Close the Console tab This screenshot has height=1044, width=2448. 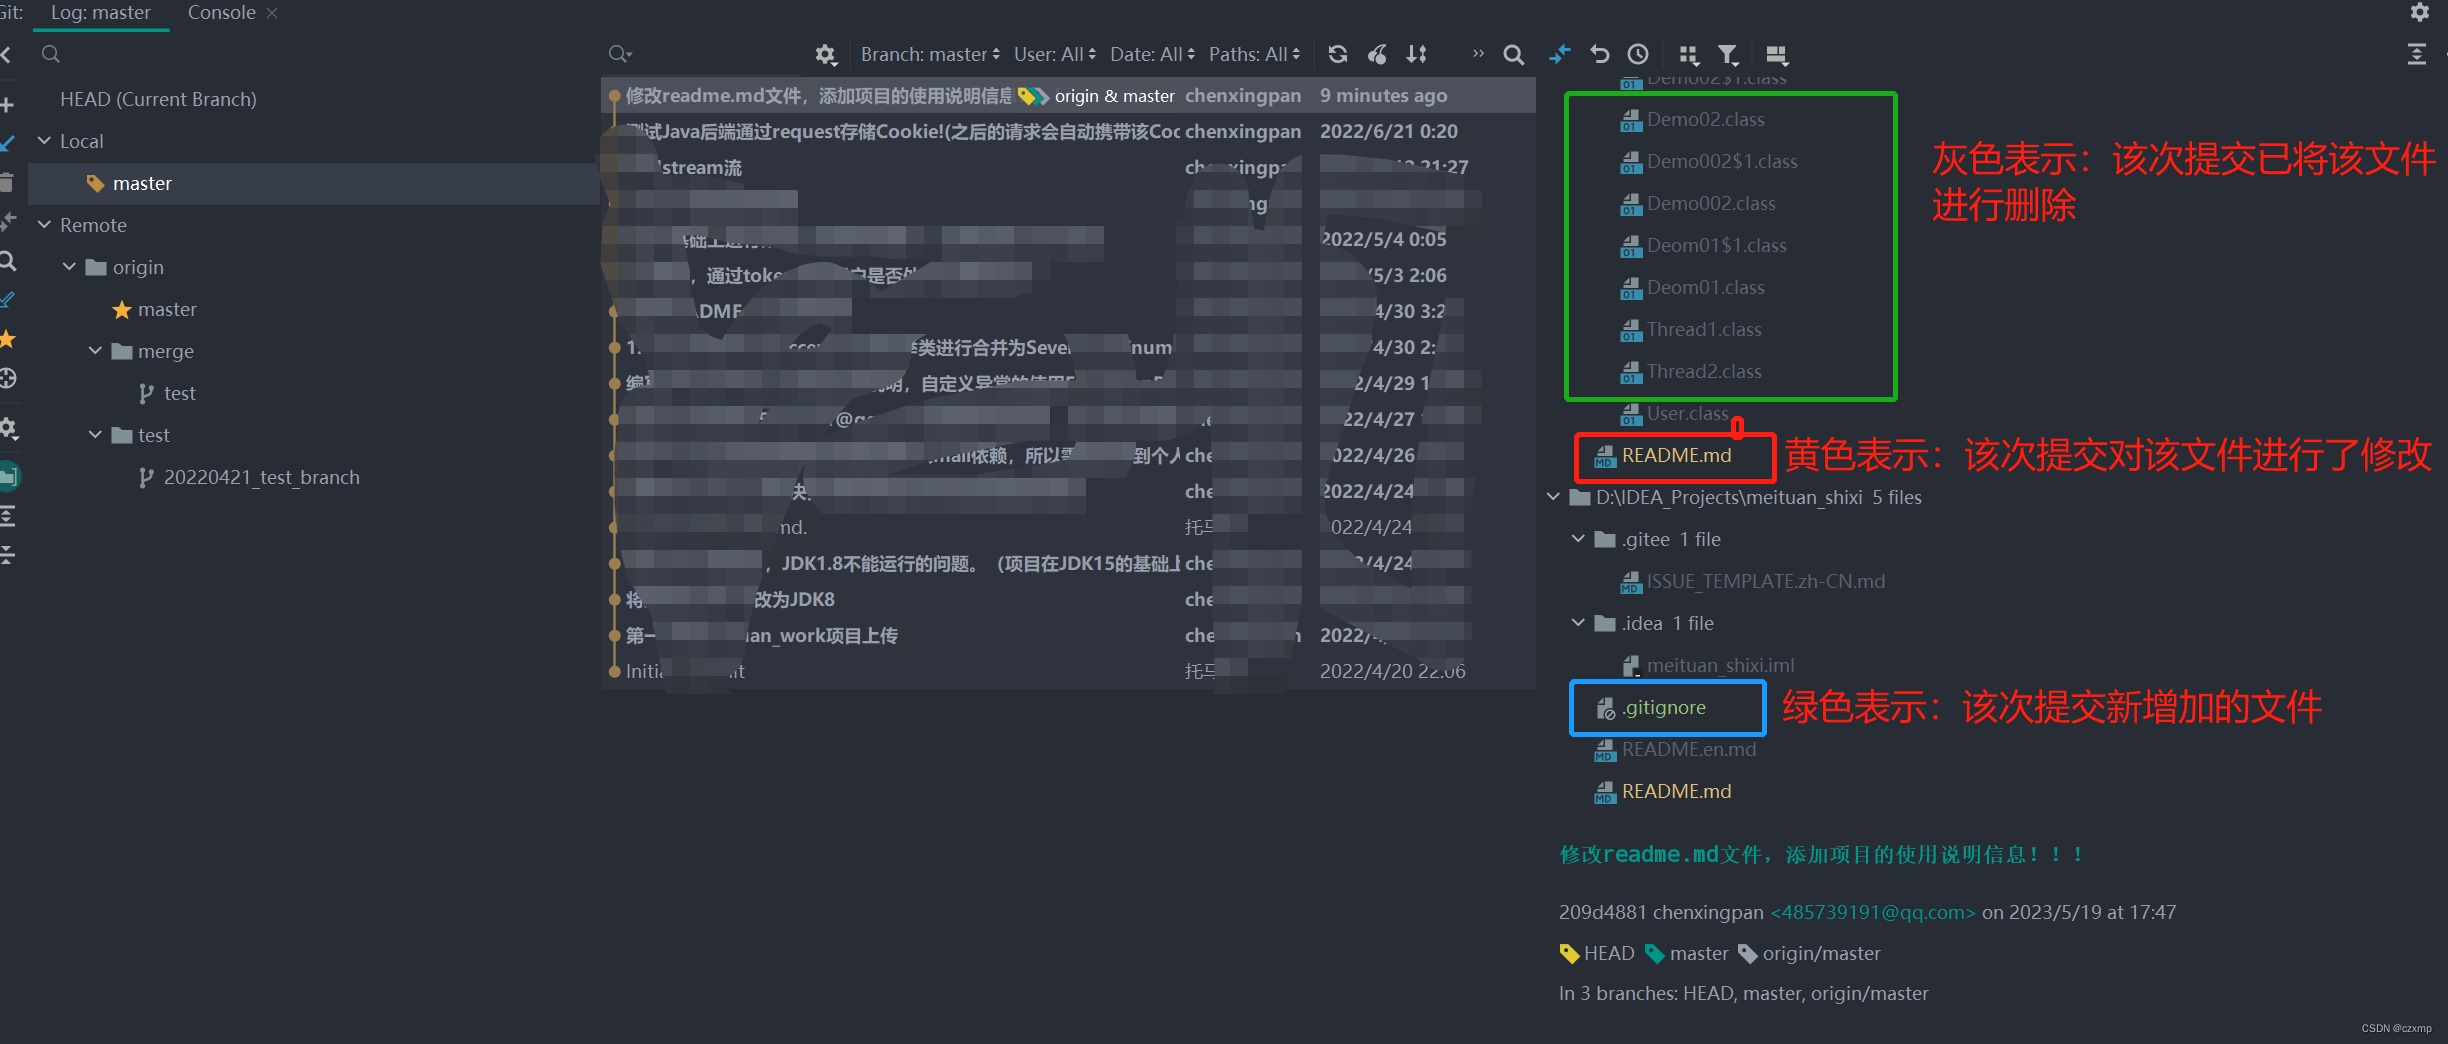272,13
